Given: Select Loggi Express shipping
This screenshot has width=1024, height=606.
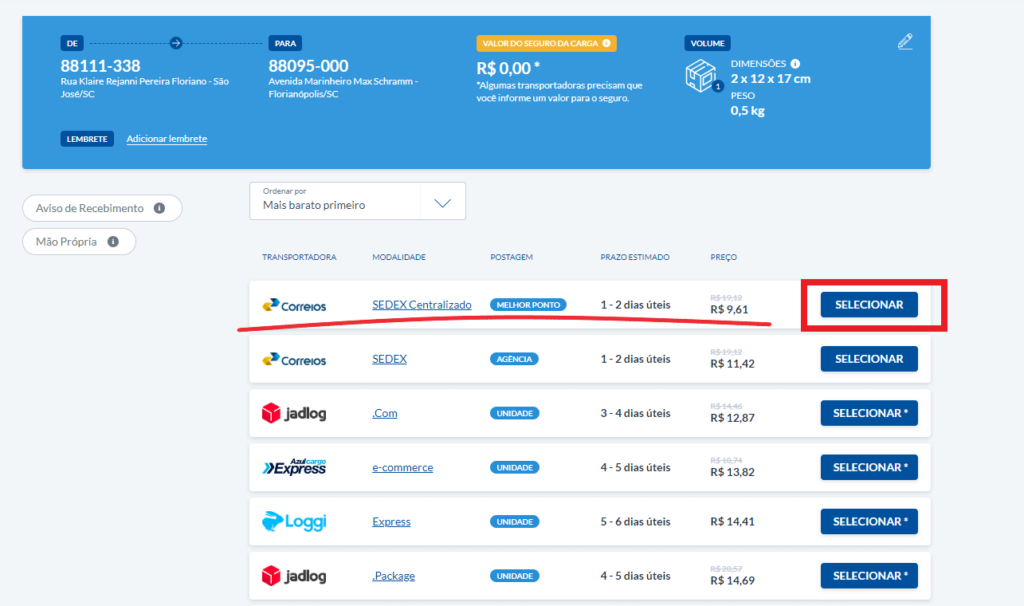Looking at the screenshot, I should (869, 522).
